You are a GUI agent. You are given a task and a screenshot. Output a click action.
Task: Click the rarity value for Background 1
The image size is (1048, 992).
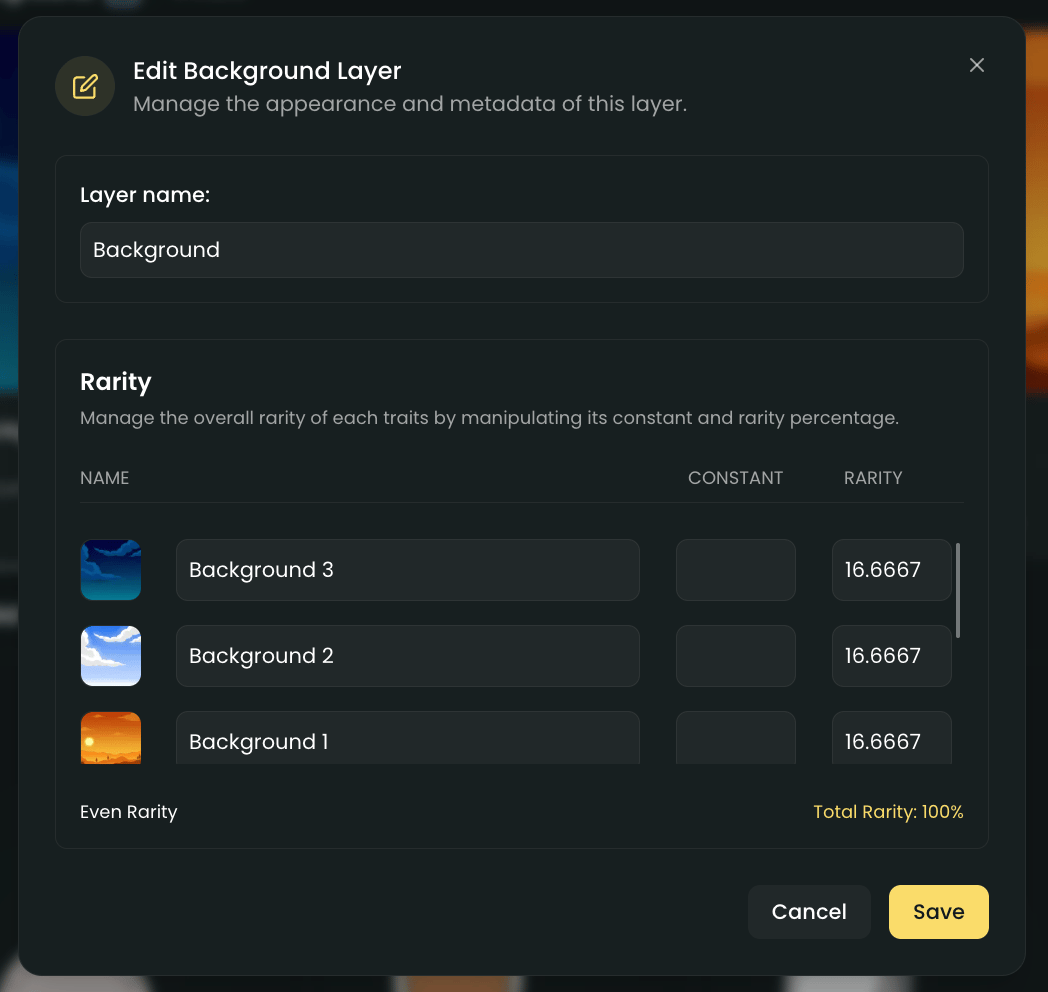tap(892, 738)
